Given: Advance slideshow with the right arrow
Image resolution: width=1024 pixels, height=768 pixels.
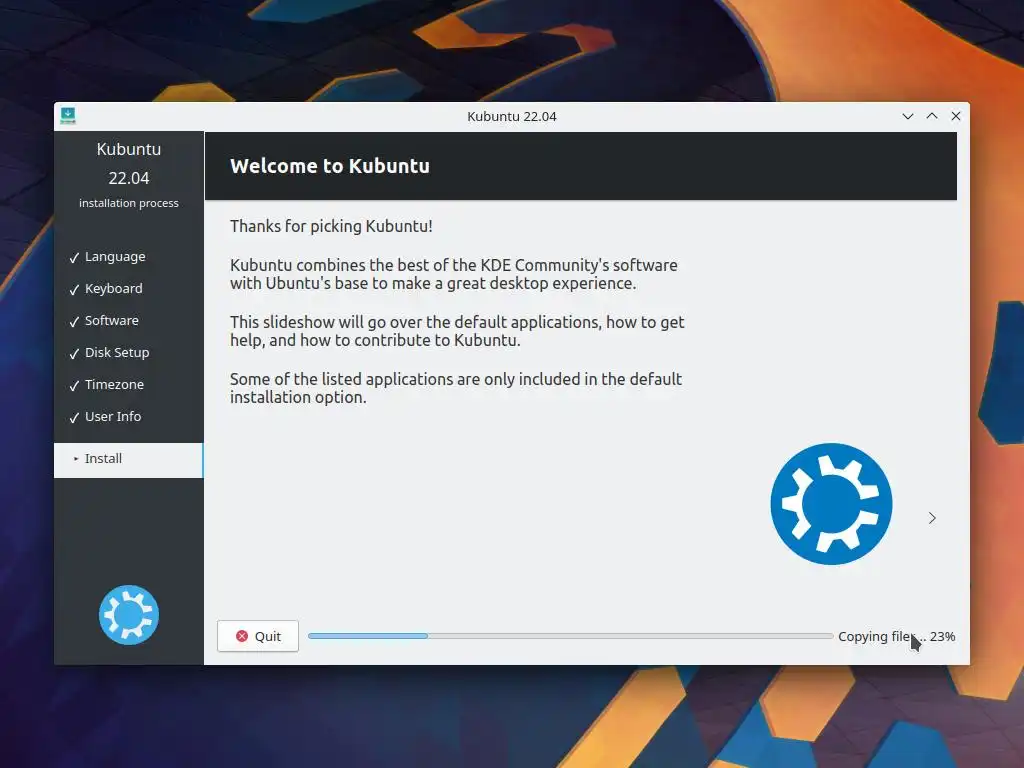Looking at the screenshot, I should click(932, 518).
